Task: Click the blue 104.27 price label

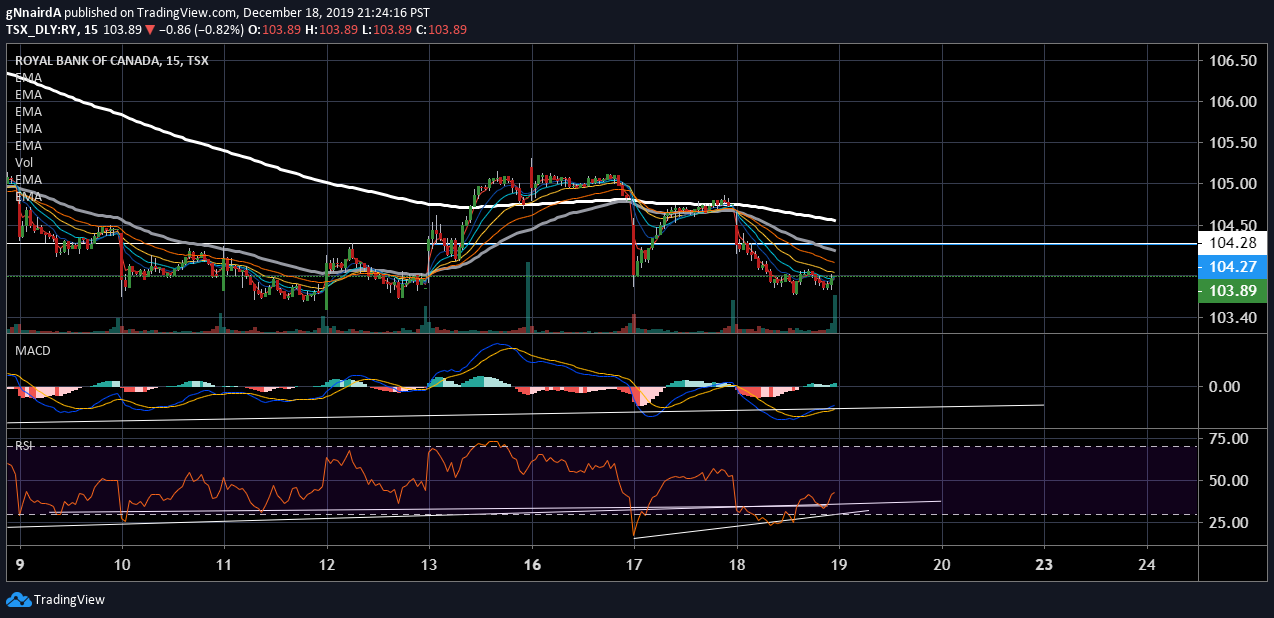Action: click(x=1232, y=267)
